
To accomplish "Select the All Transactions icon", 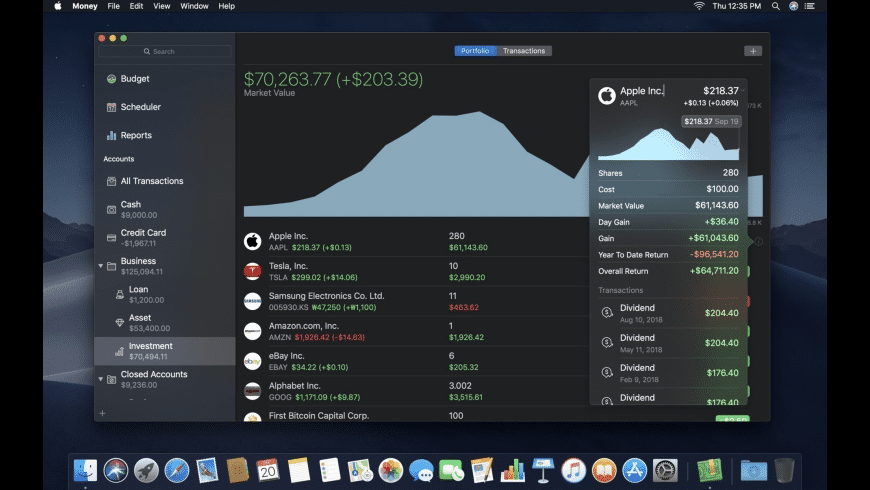I will (x=112, y=181).
